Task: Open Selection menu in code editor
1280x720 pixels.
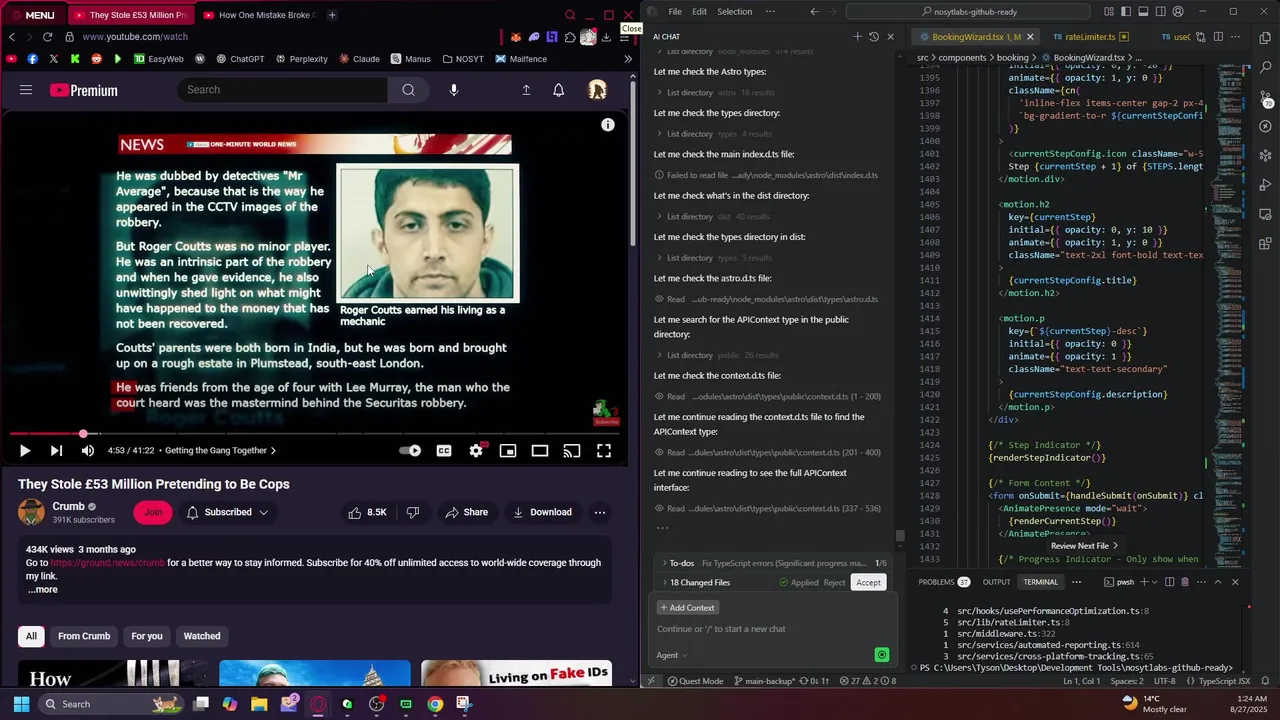Action: tap(734, 12)
